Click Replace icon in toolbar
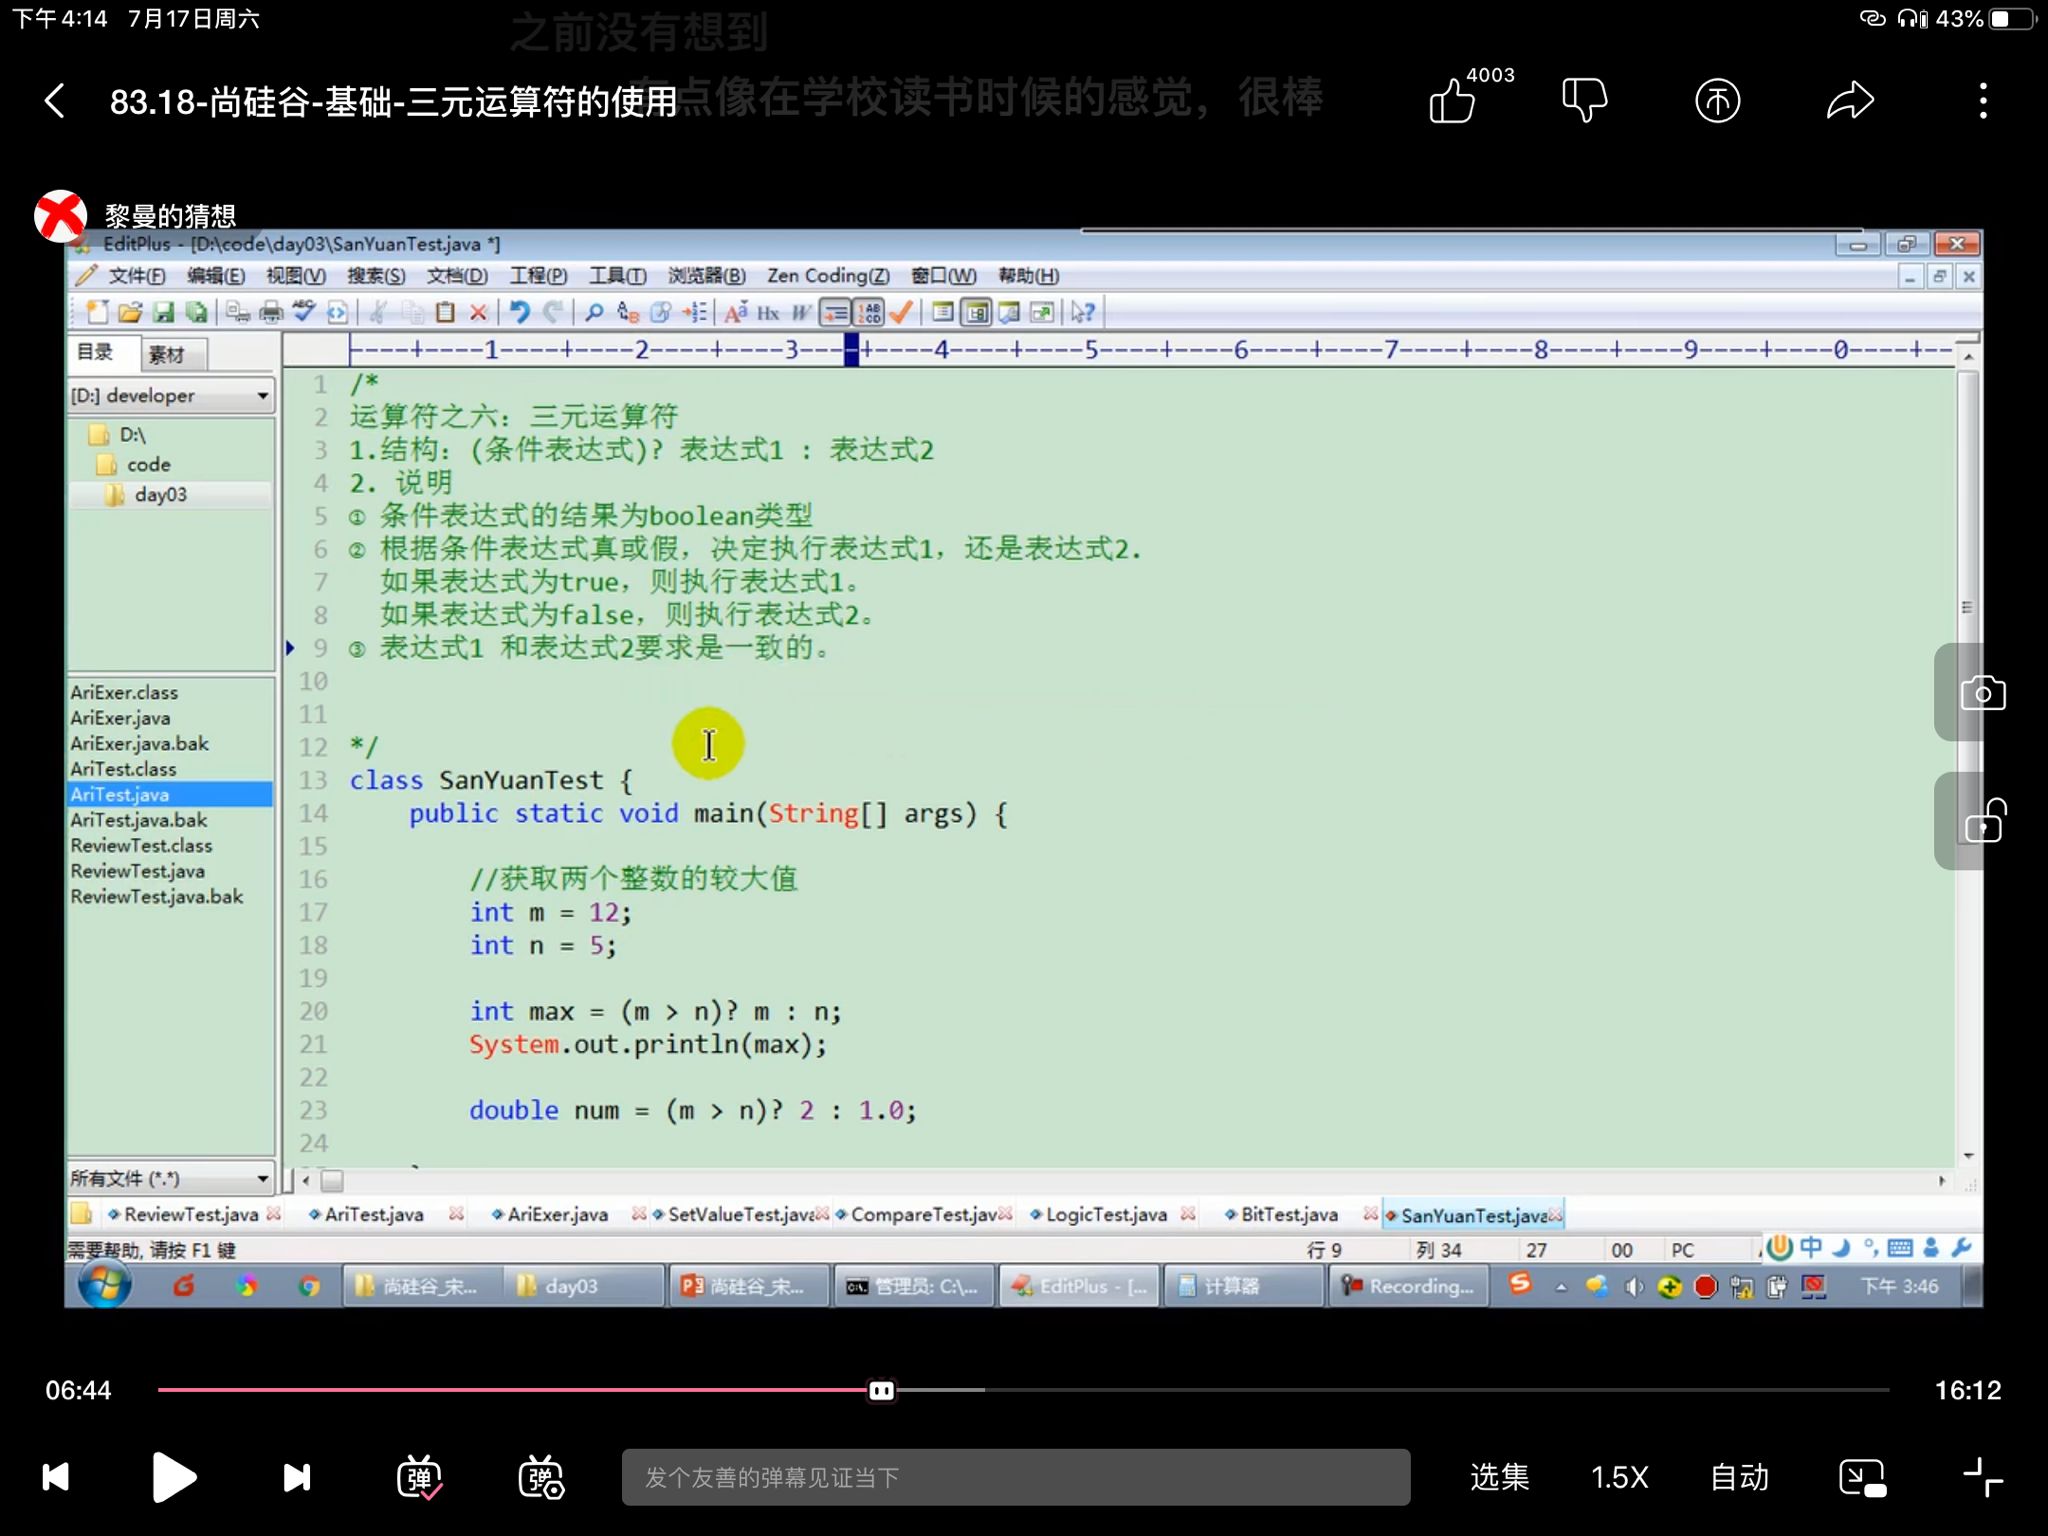This screenshot has width=2048, height=1536. pyautogui.click(x=627, y=313)
